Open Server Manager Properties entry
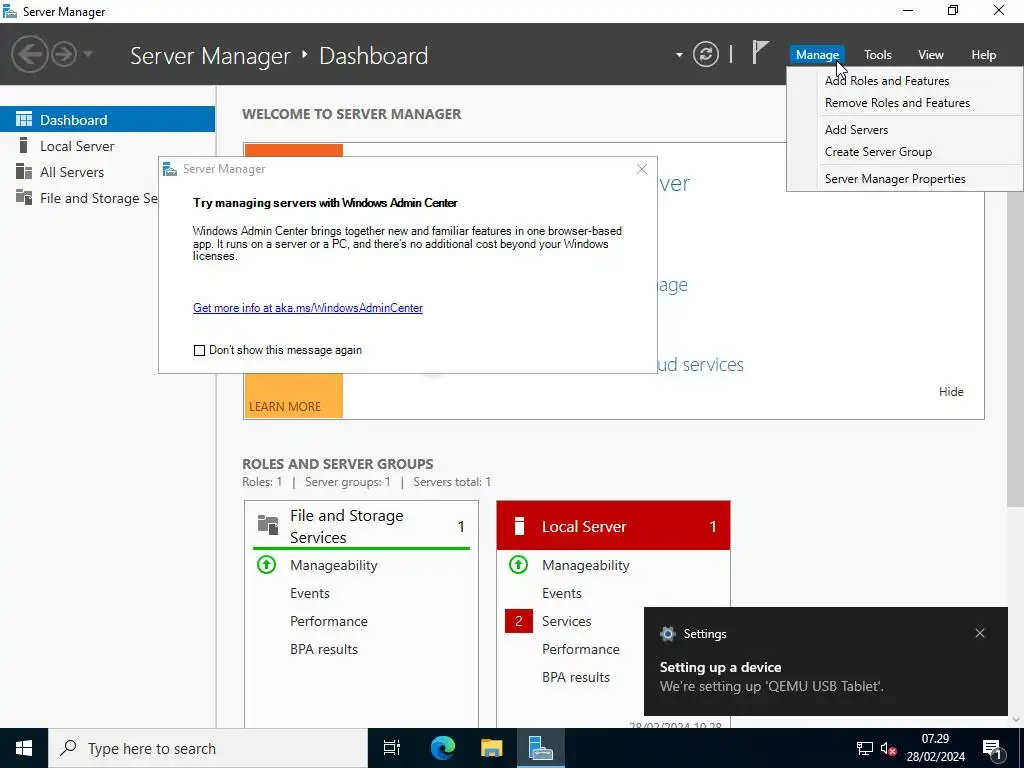Screen dimensions: 1024x768 pyautogui.click(x=904, y=178)
